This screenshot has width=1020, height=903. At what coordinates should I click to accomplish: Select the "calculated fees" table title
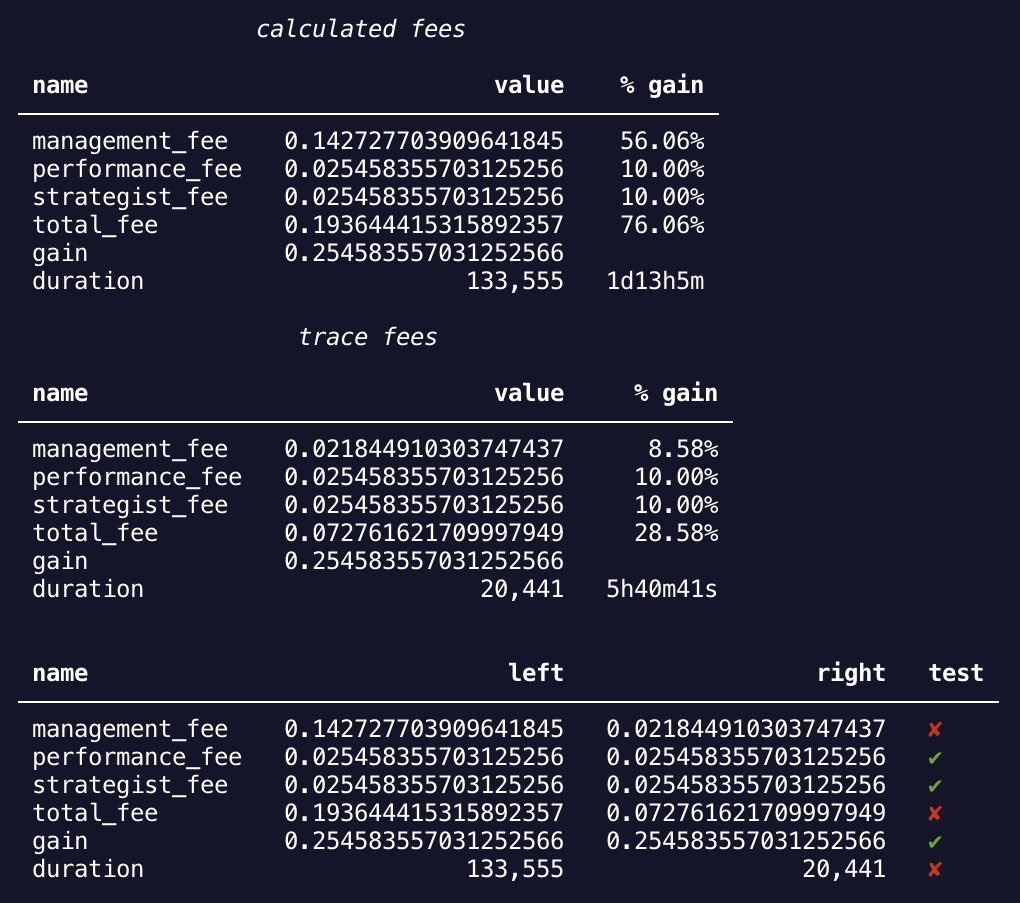point(360,29)
